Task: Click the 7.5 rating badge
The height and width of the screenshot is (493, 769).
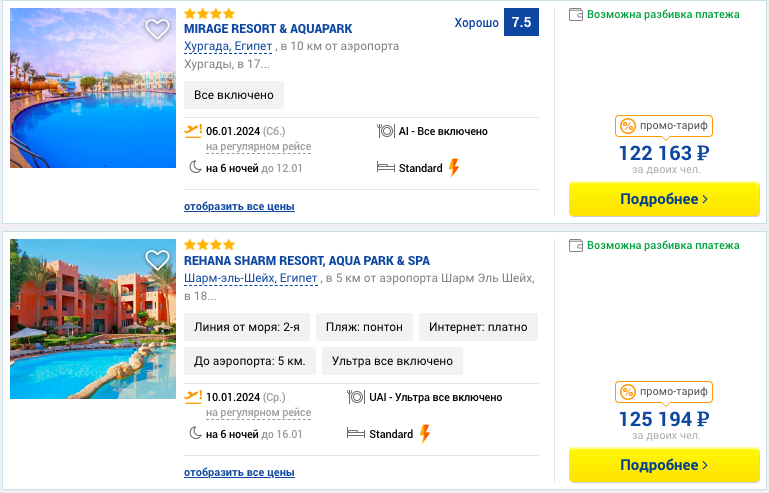Action: point(521,22)
